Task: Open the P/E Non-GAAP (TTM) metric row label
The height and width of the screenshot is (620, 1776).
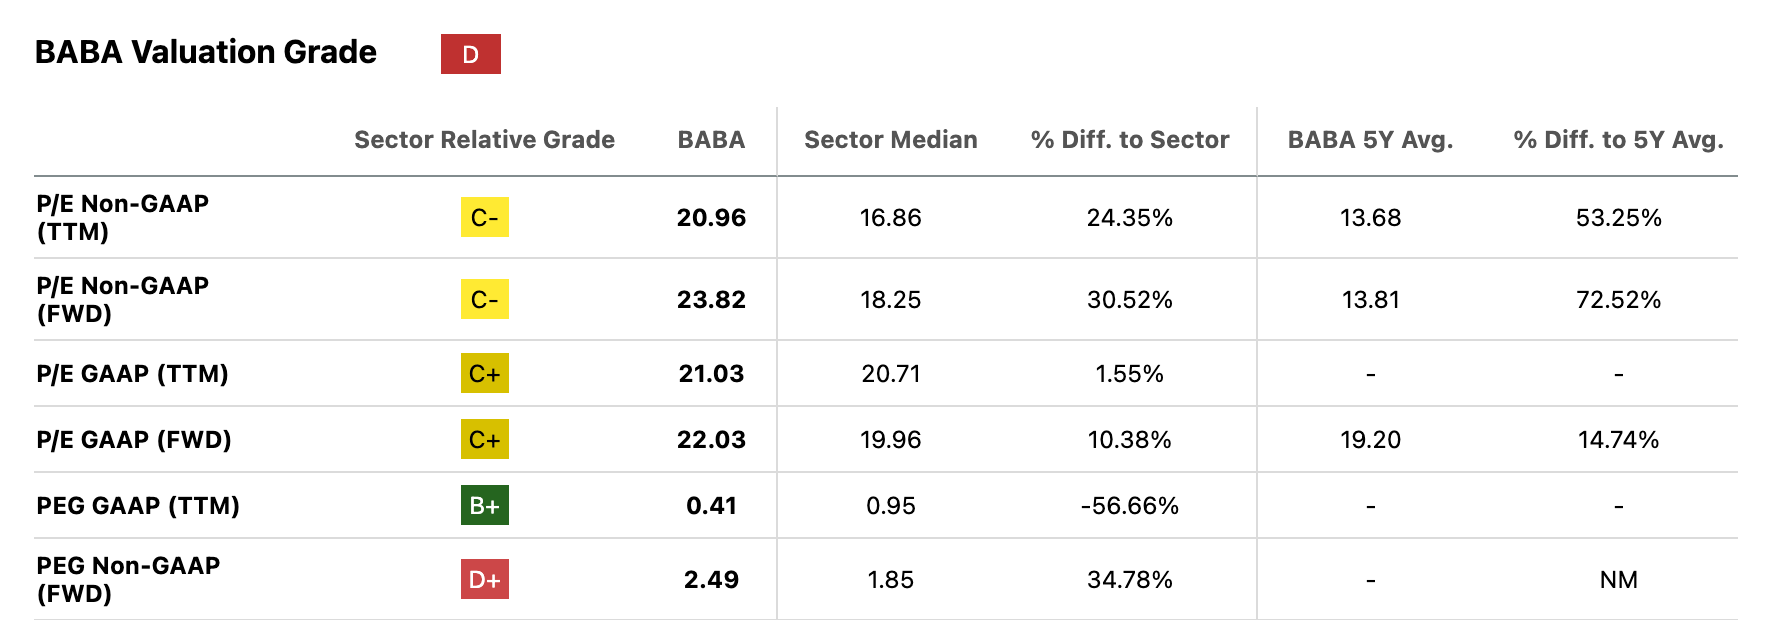Action: point(123,217)
